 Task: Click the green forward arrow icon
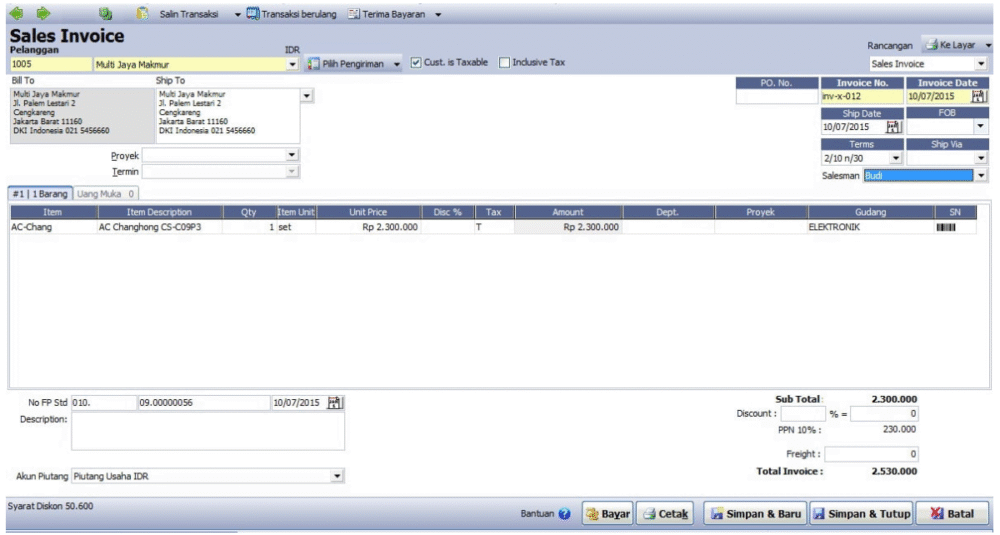pos(42,15)
